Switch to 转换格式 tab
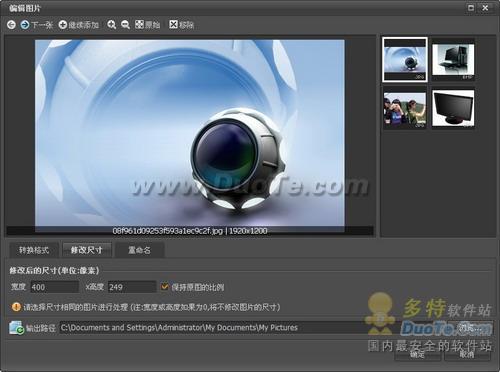The width and height of the screenshot is (500, 372). pos(34,250)
